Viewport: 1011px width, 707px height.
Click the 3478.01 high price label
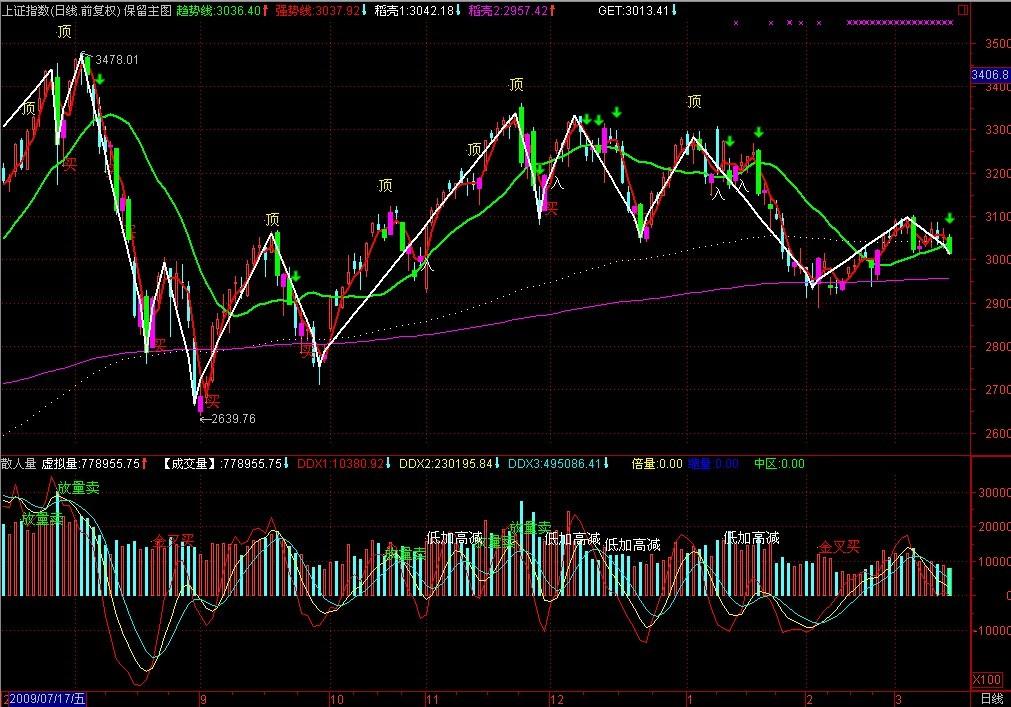click(x=117, y=60)
